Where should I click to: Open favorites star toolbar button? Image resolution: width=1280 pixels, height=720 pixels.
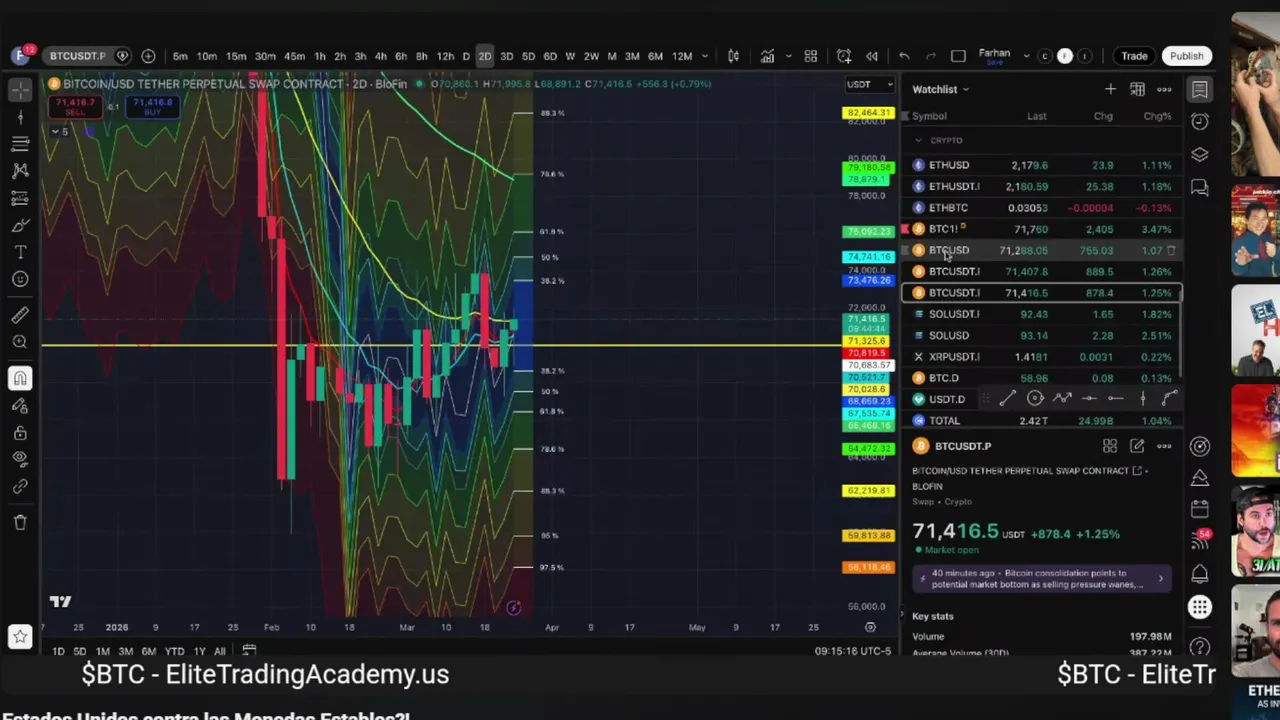[x=20, y=636]
